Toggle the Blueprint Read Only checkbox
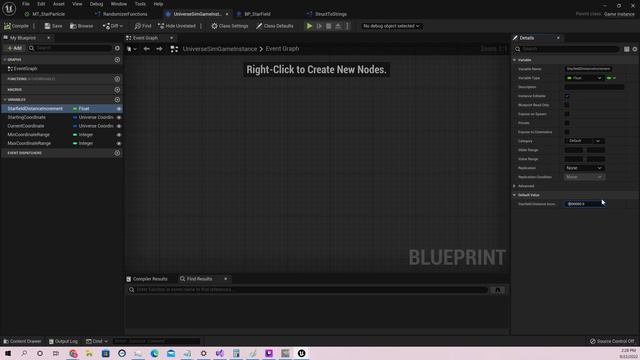This screenshot has height=360, width=640. 567,105
